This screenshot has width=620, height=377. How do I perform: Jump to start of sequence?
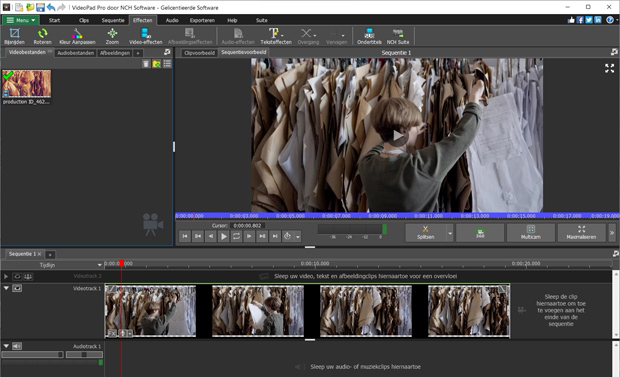pos(185,237)
